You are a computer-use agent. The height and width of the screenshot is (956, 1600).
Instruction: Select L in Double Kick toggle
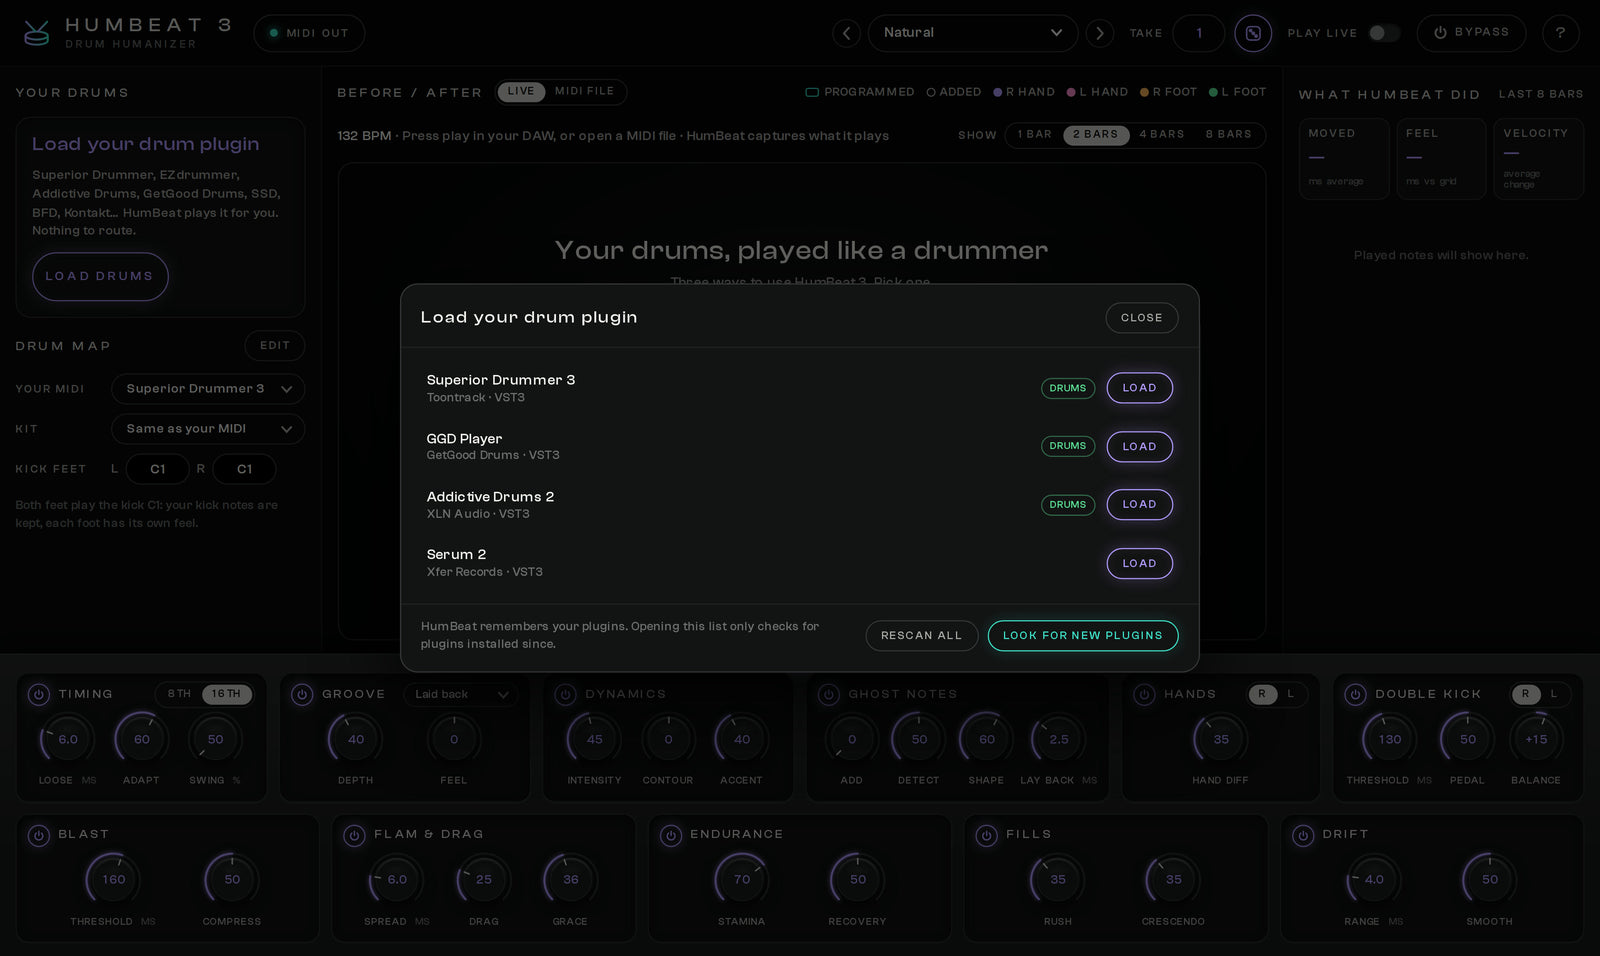click(x=1553, y=694)
